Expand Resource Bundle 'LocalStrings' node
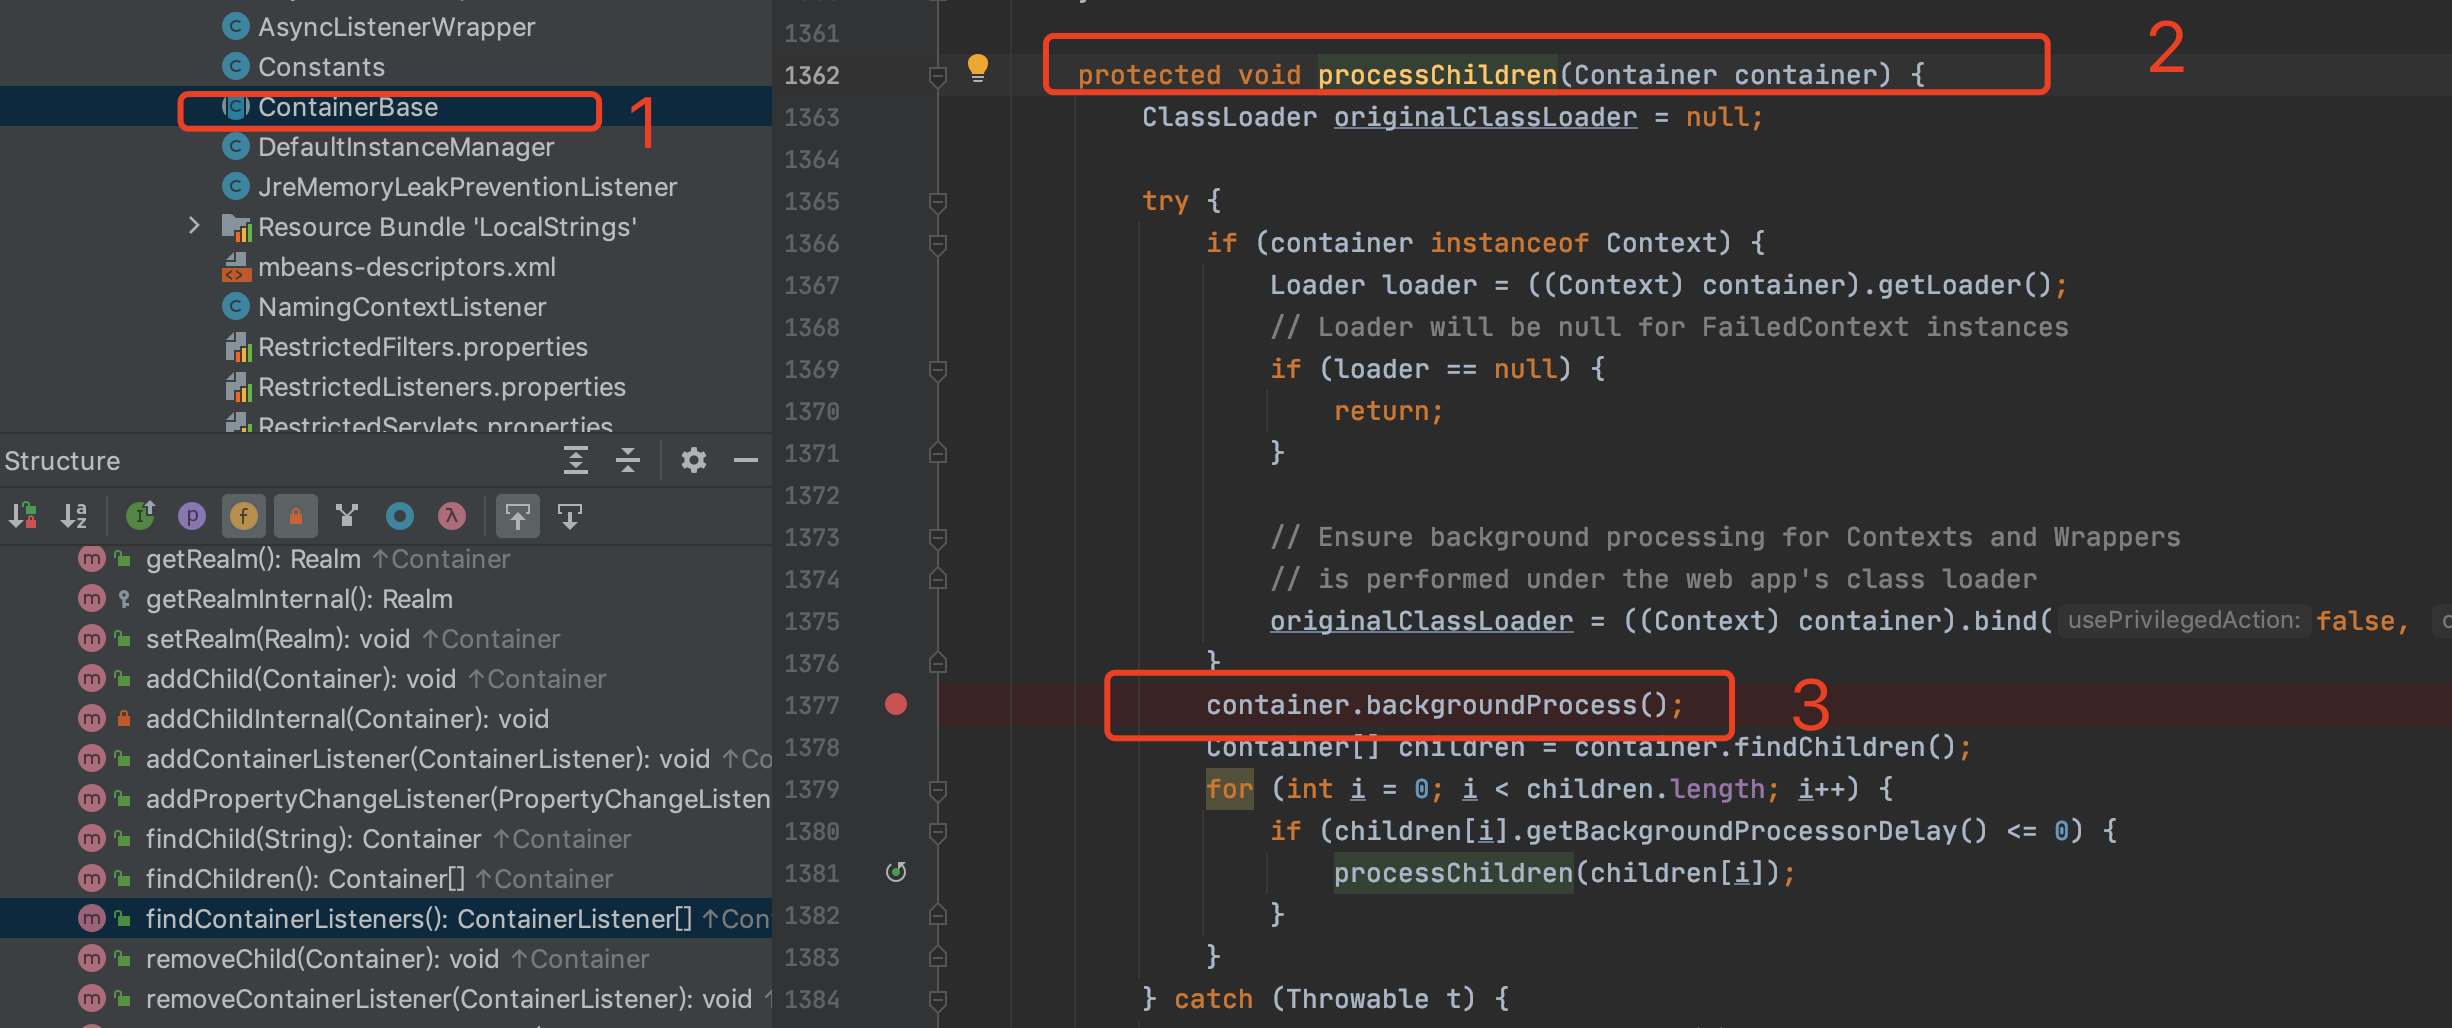Screen dimensions: 2452x1028 194,227
